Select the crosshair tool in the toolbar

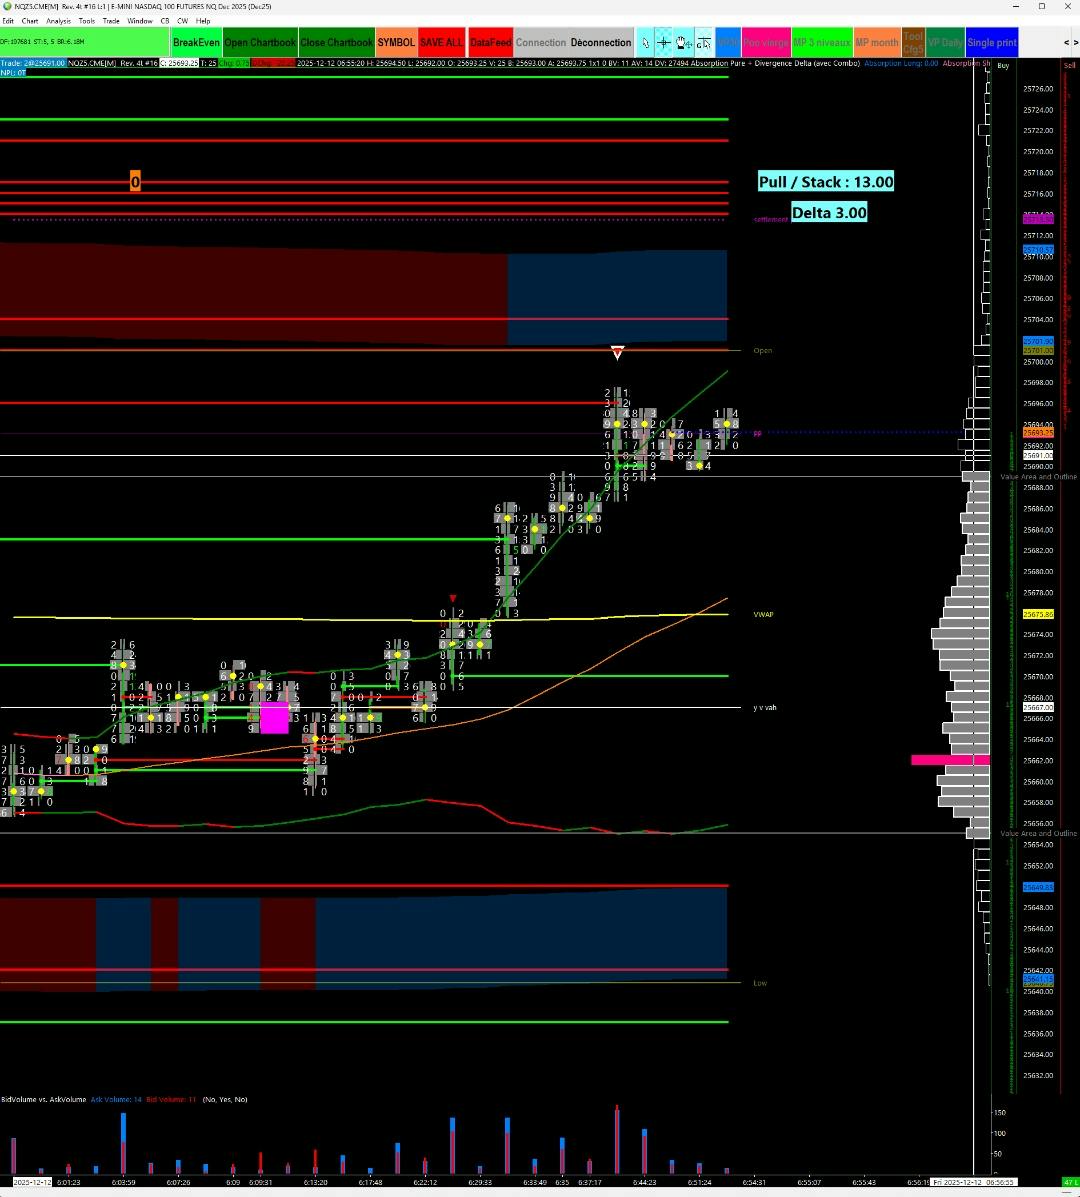coord(663,42)
